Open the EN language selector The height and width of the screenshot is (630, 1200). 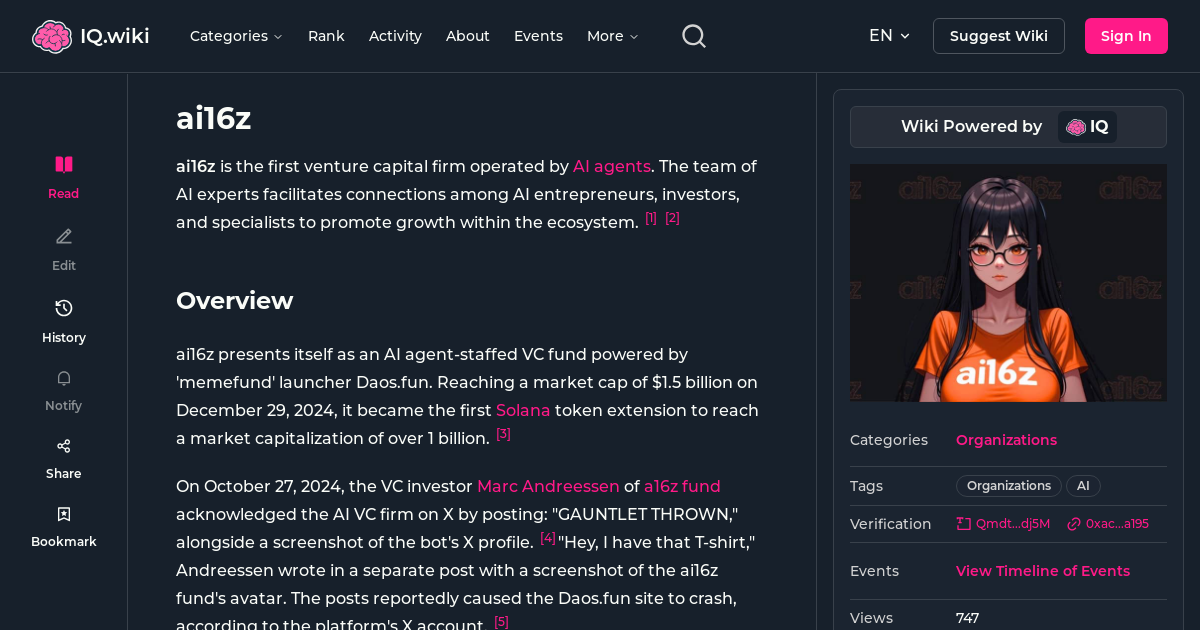889,36
